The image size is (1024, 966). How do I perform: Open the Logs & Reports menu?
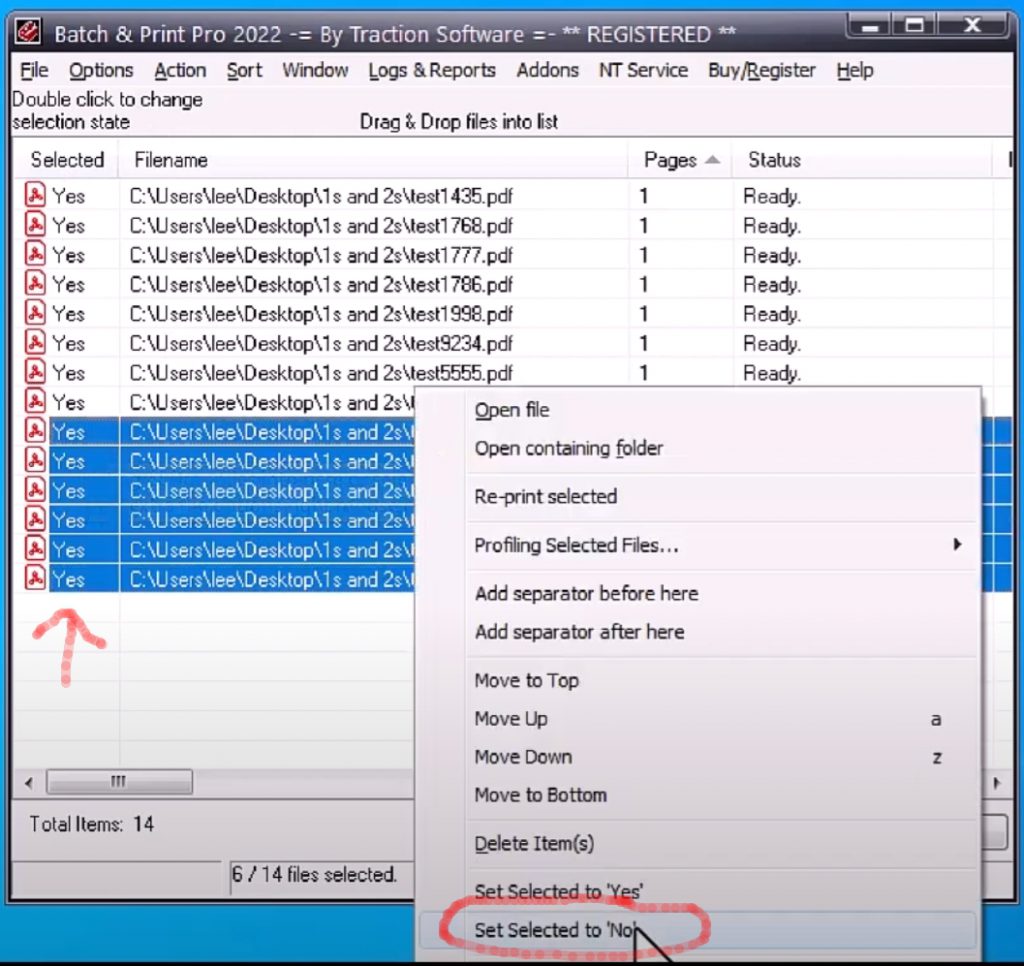pyautogui.click(x=432, y=70)
